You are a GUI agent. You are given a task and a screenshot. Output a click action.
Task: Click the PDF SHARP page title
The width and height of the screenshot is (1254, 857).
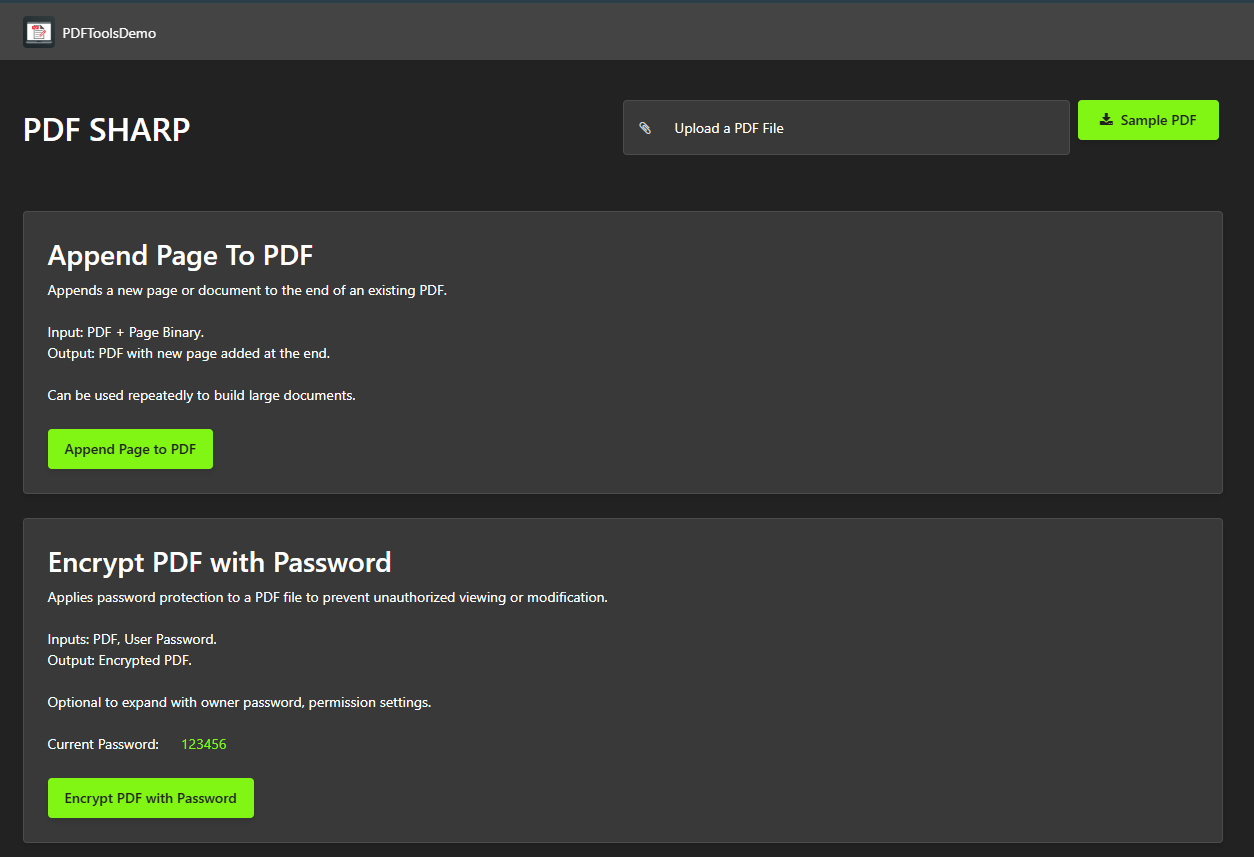(x=106, y=129)
